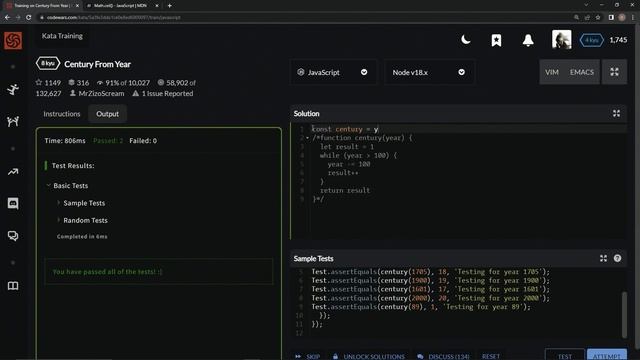Click the 'Completed in 6ms' text

pos(82,236)
